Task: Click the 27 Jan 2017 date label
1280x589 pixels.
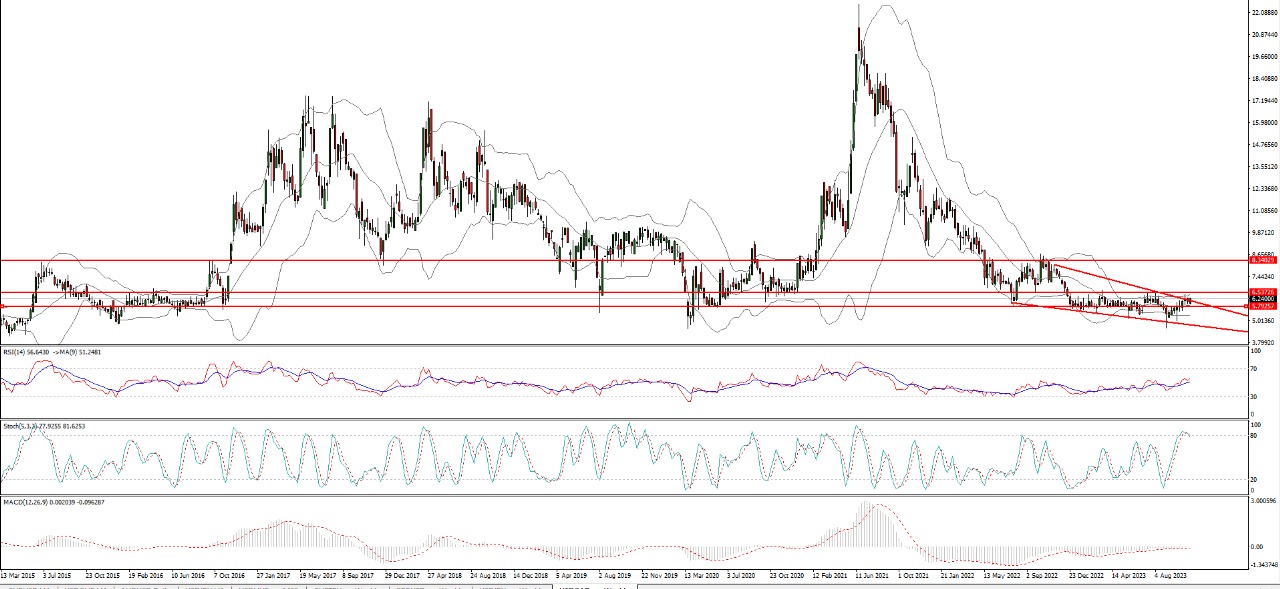Action: tap(274, 576)
